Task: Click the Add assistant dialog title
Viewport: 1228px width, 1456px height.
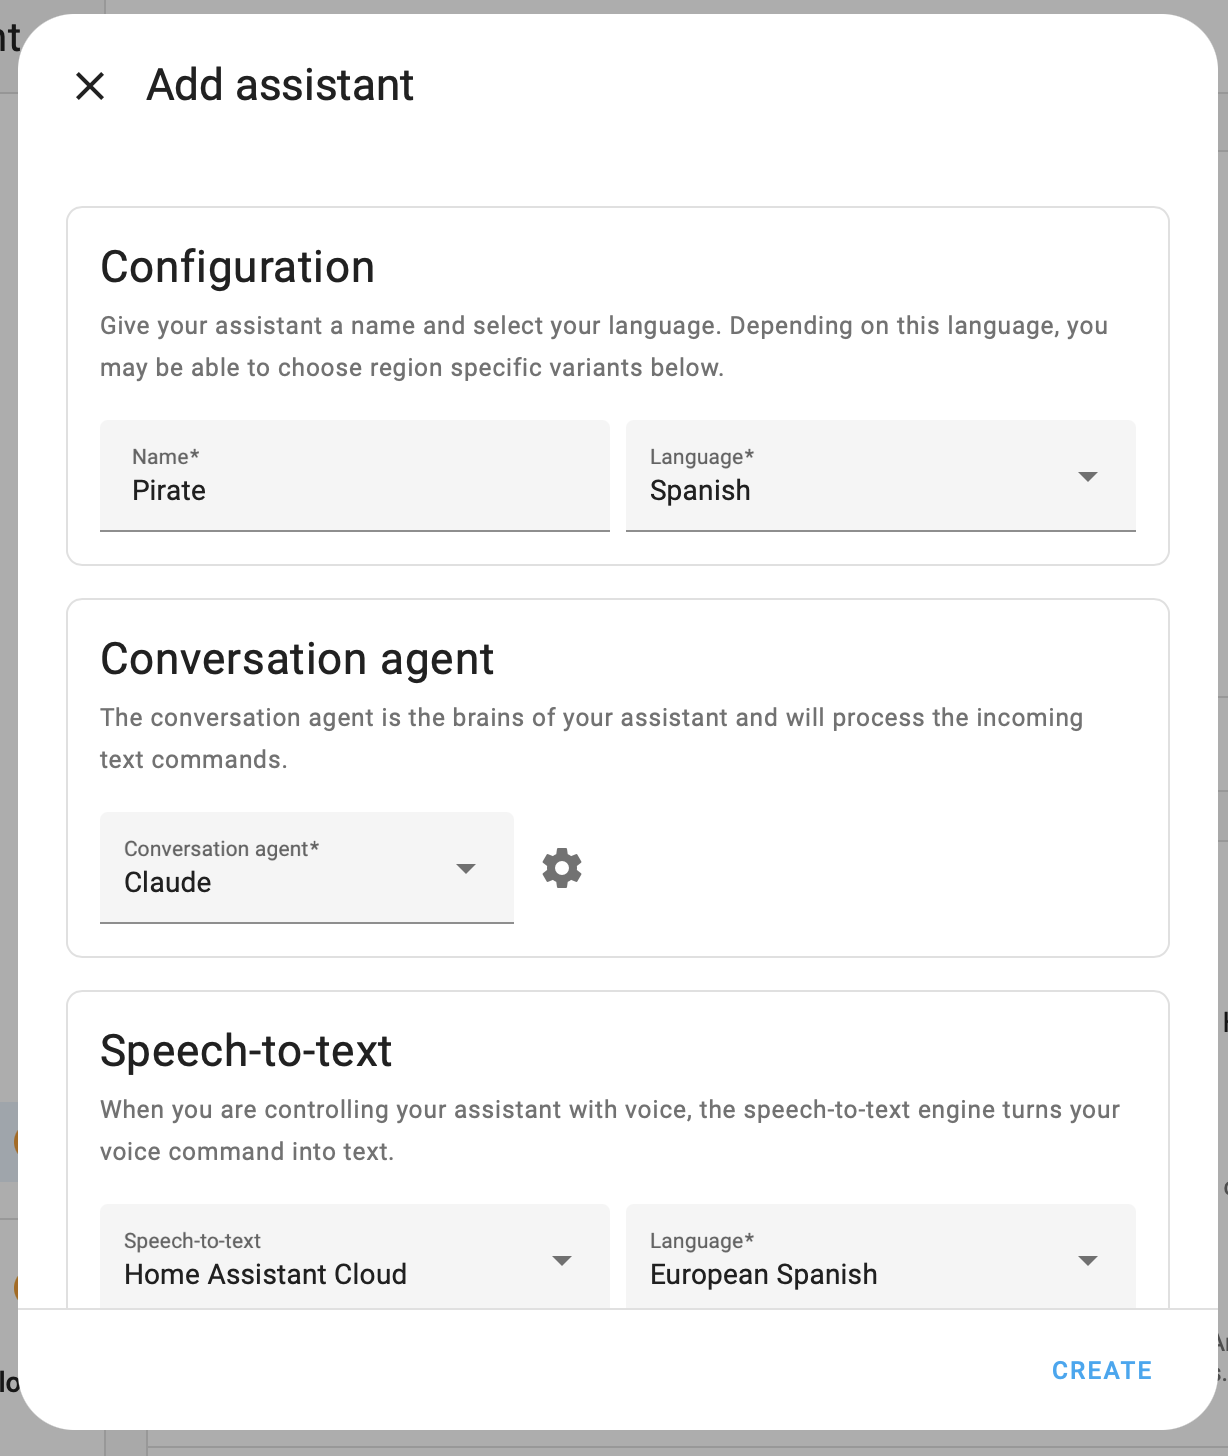Action: [280, 85]
